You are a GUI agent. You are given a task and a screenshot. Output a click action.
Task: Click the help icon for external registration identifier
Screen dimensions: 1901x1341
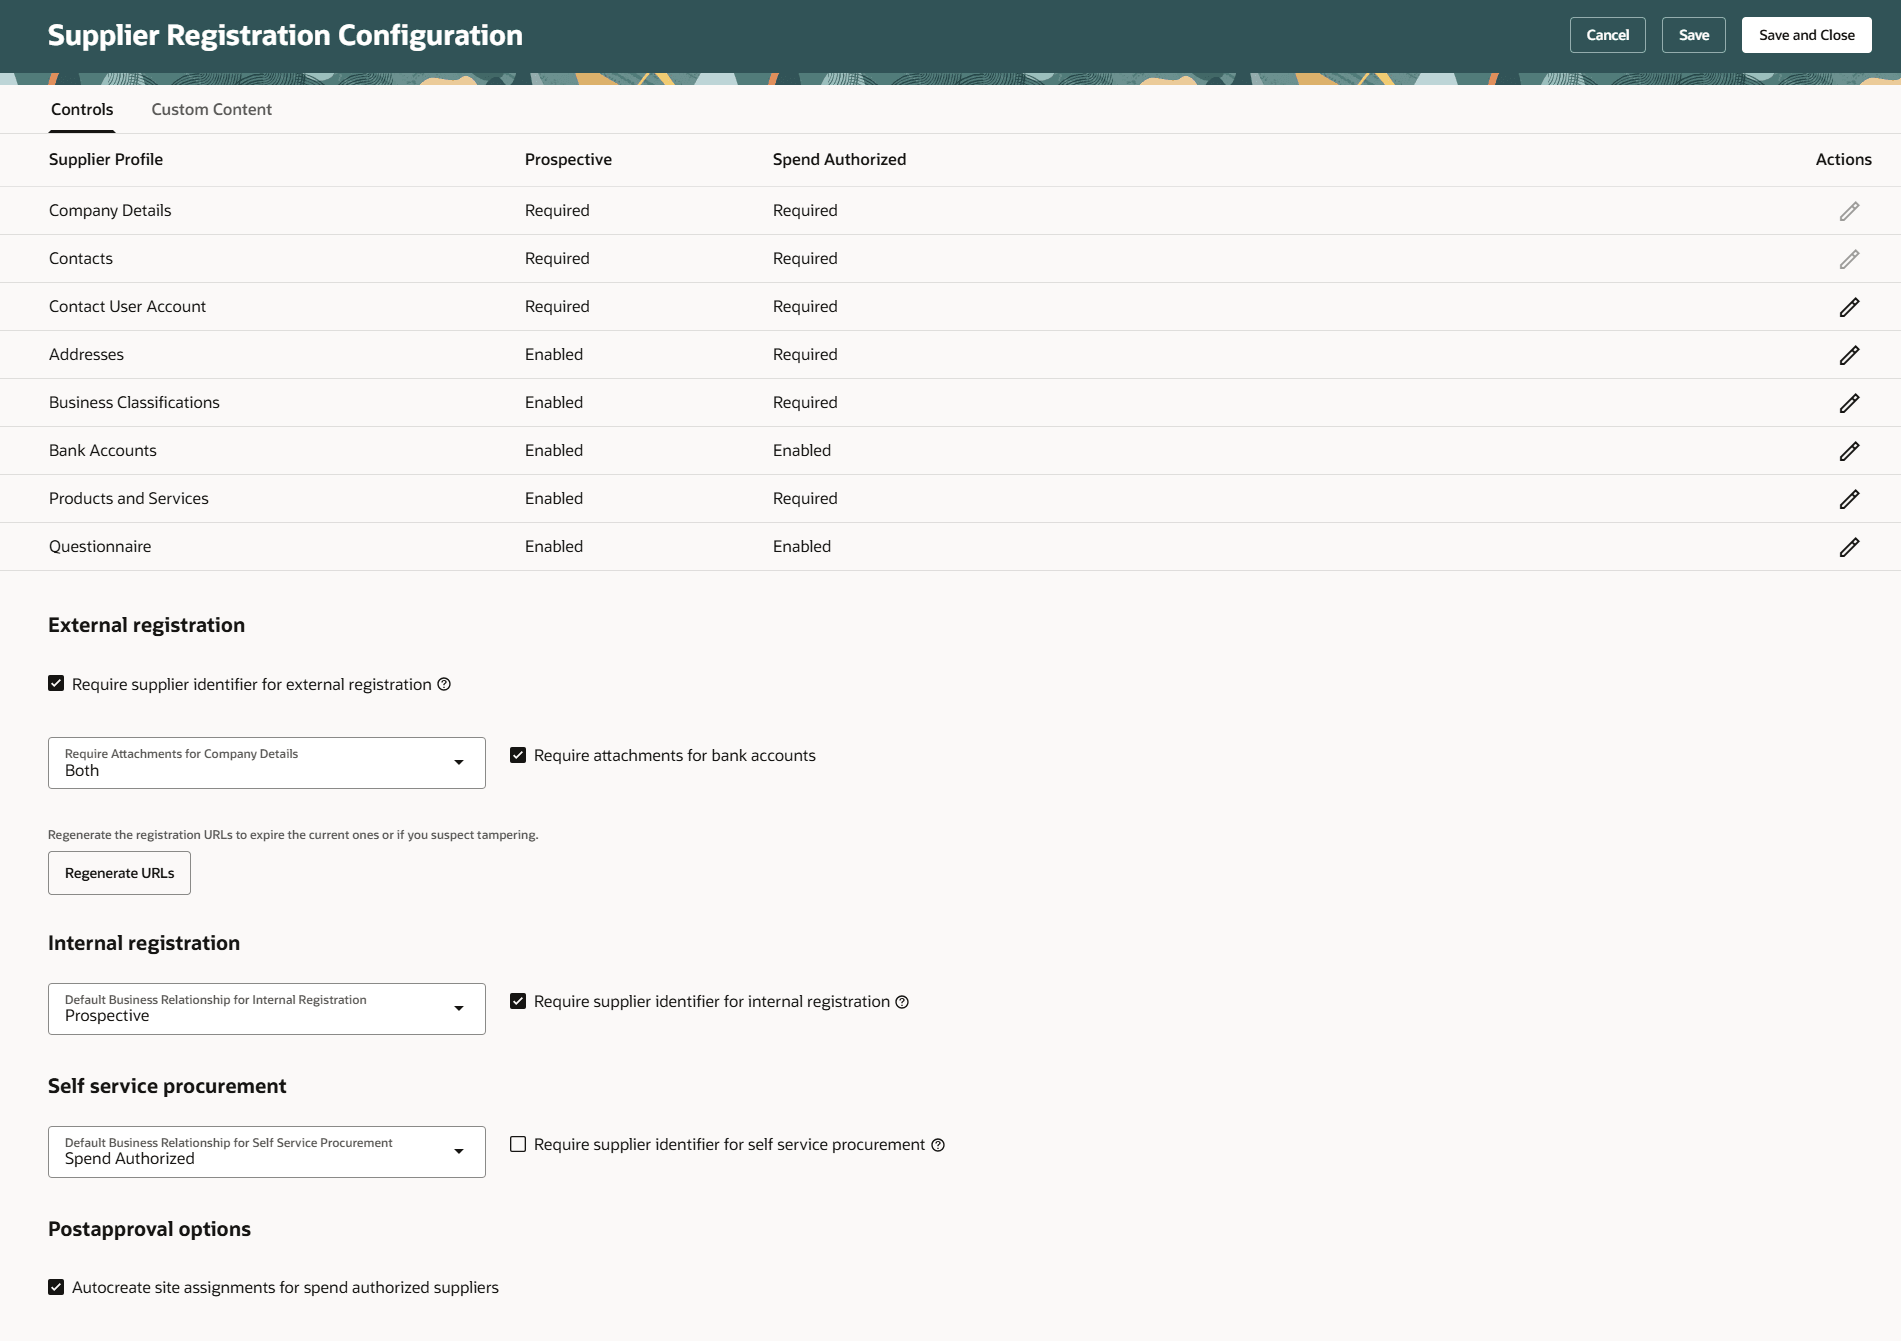(x=443, y=684)
